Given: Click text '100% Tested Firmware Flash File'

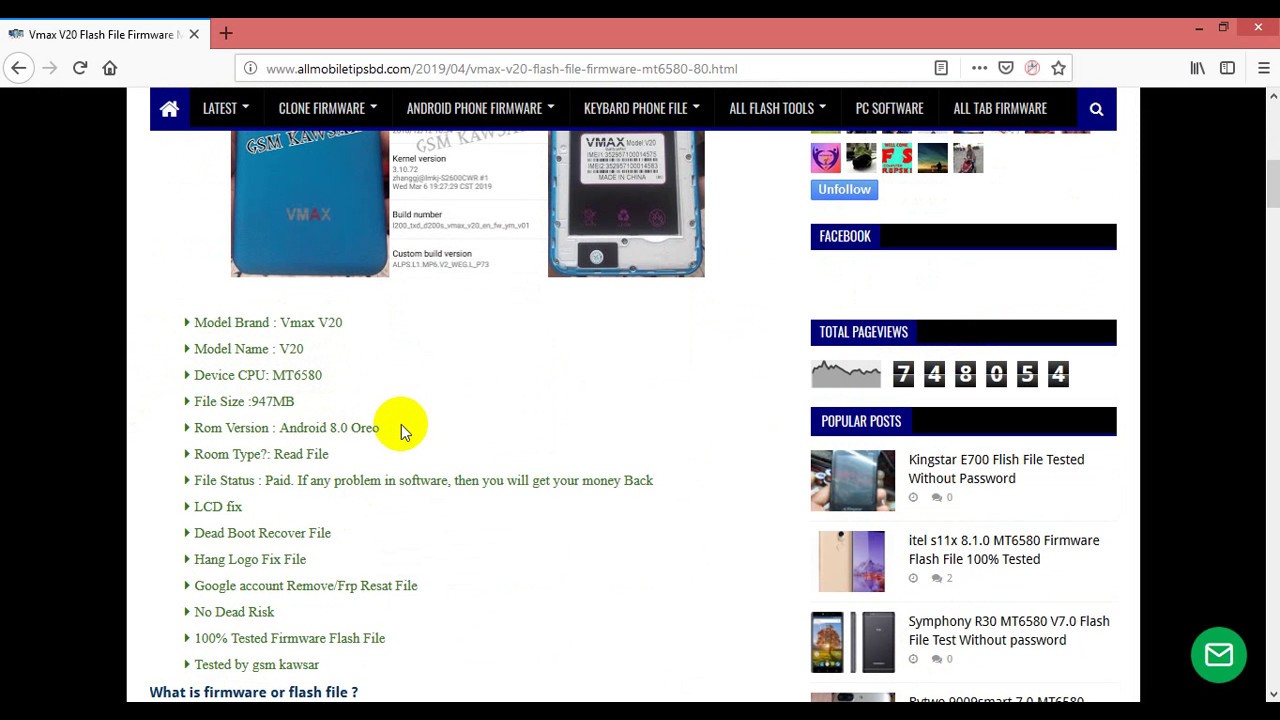Looking at the screenshot, I should point(289,638).
